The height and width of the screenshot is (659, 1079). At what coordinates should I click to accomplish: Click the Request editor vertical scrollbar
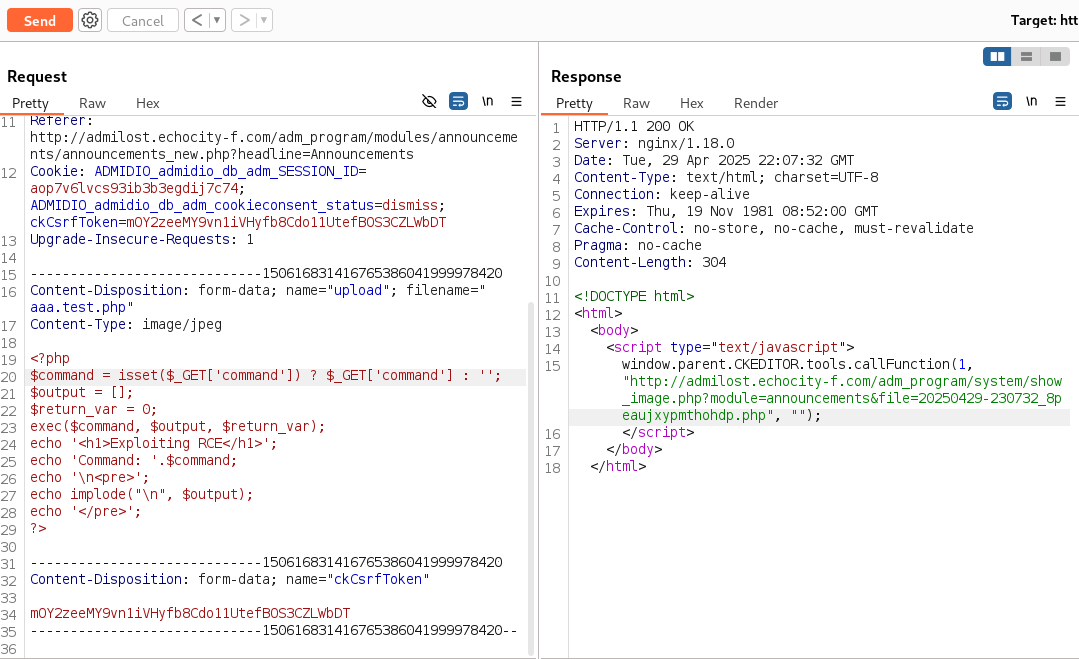pos(531,478)
